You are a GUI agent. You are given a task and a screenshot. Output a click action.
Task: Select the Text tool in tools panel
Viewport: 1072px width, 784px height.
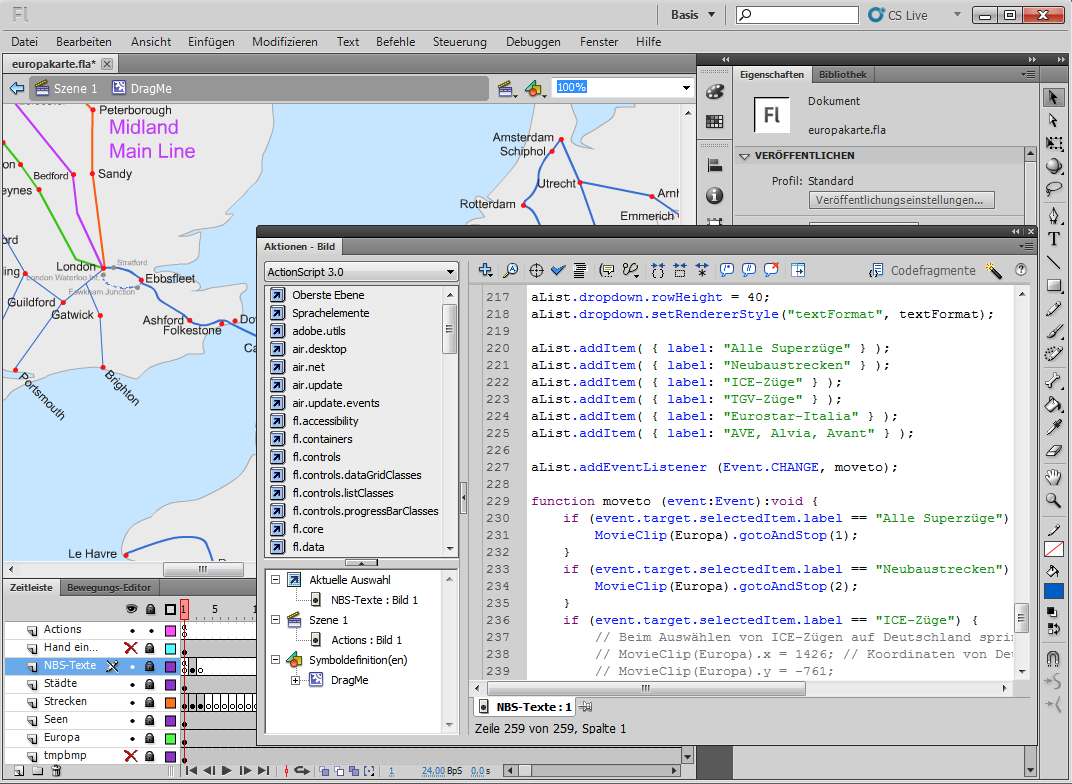(1054, 239)
